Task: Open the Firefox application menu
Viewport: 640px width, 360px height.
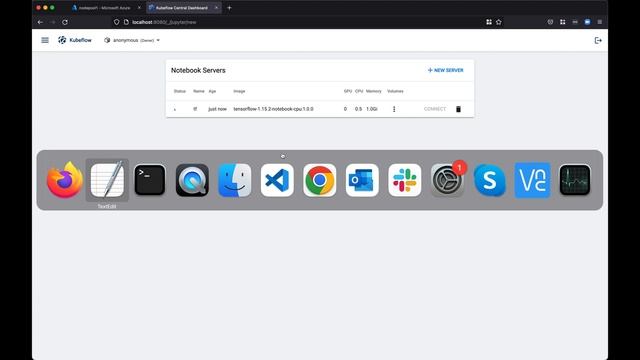Action: point(600,22)
